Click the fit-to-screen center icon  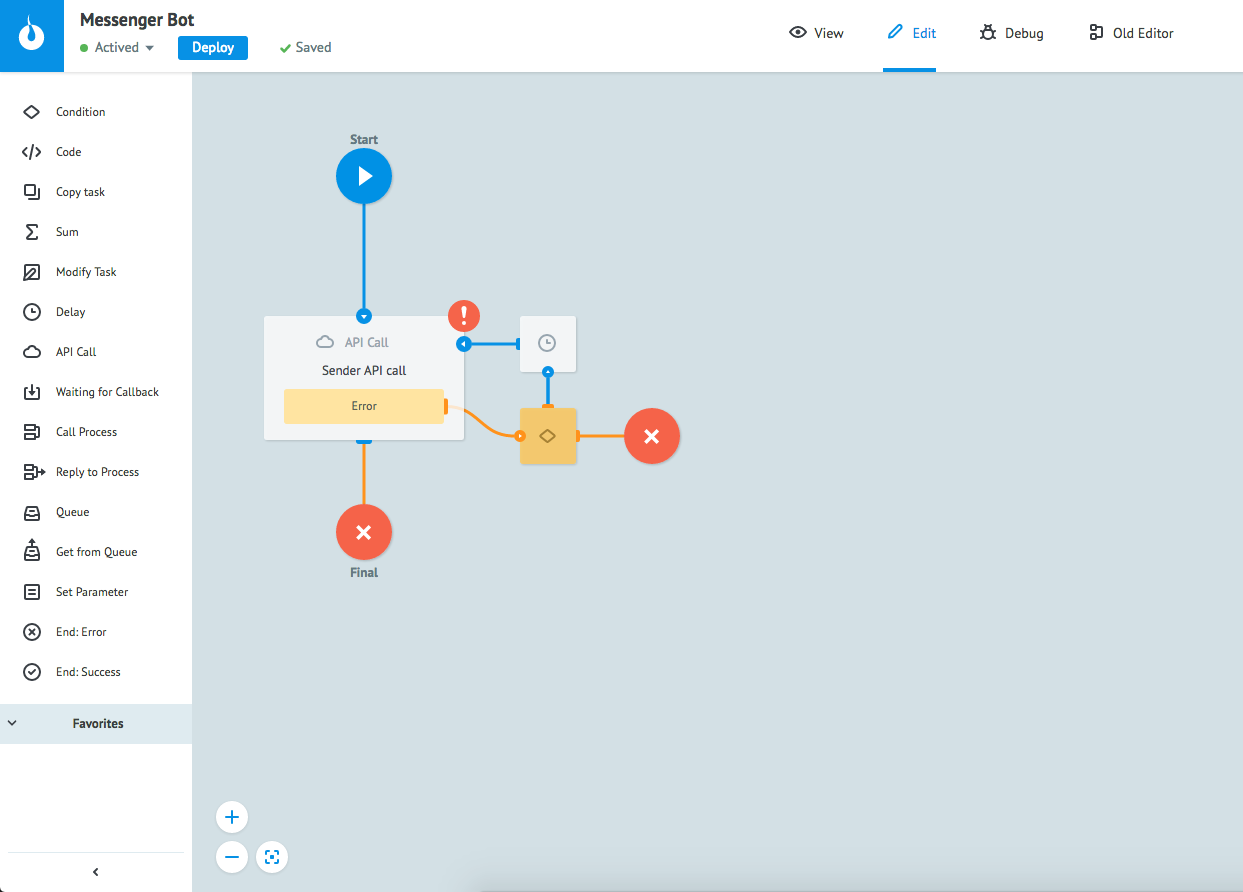(272, 857)
